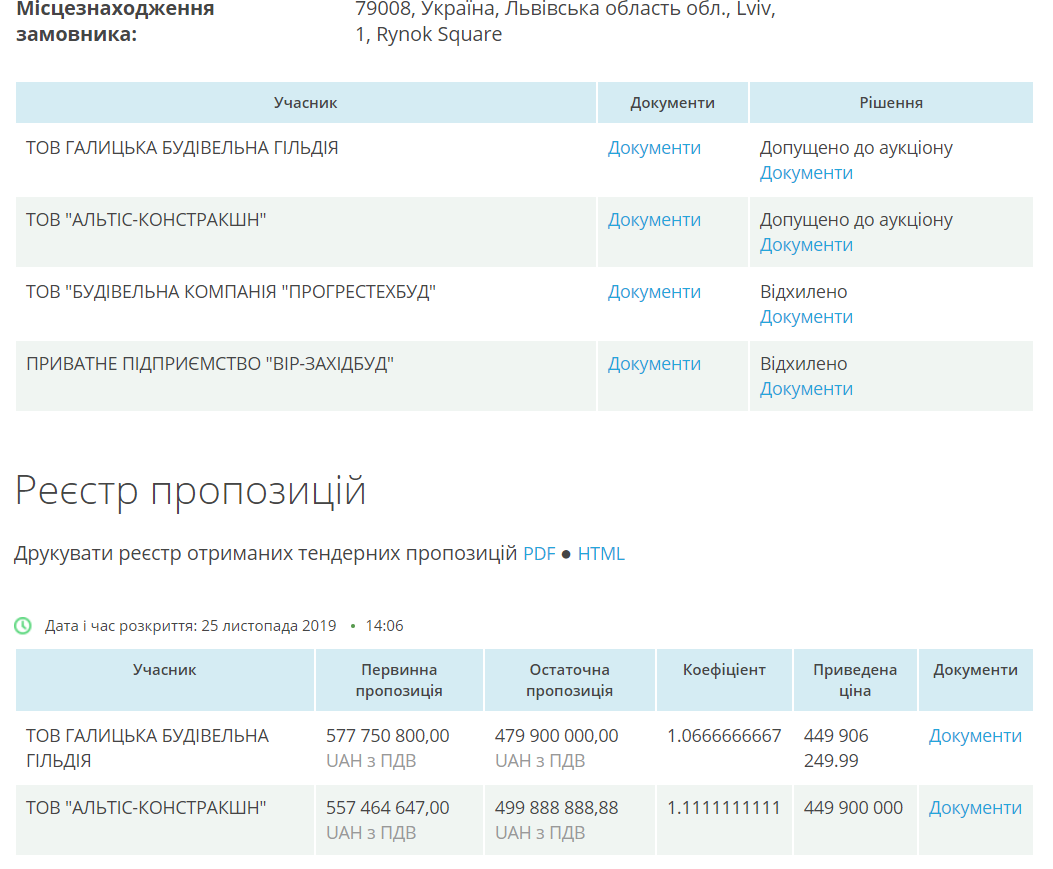Click the 'Первинна пропозиція' column header
This screenshot has width=1053, height=869.
pyautogui.click(x=399, y=680)
